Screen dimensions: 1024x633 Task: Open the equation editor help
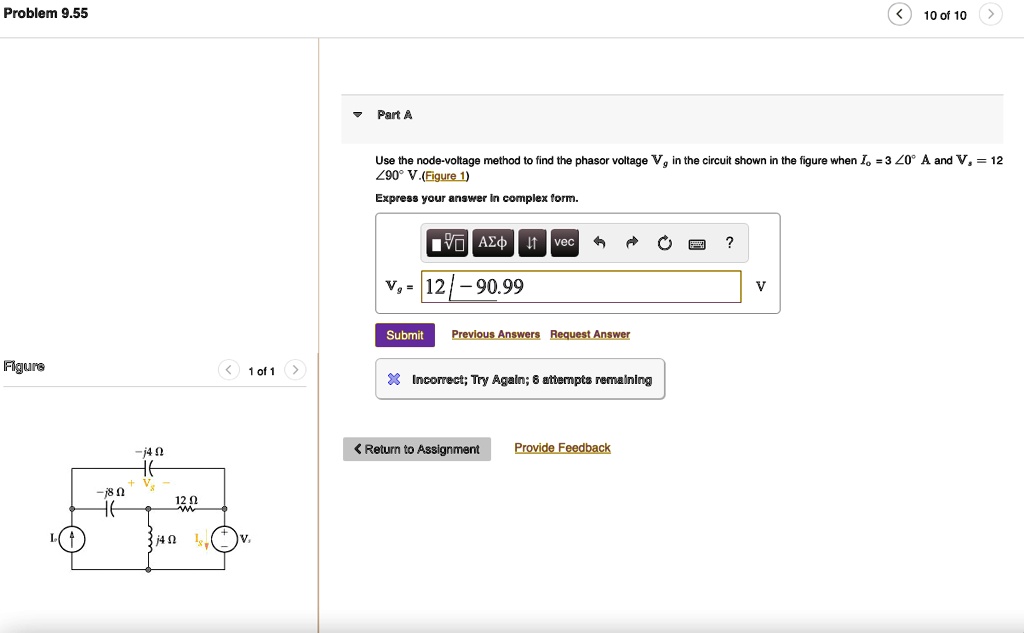[x=729, y=243]
